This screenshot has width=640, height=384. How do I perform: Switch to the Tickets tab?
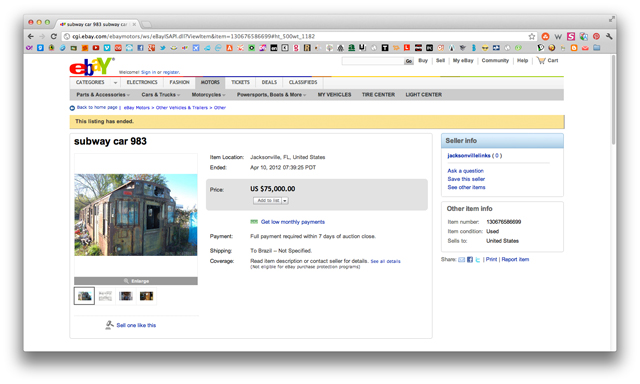240,82
